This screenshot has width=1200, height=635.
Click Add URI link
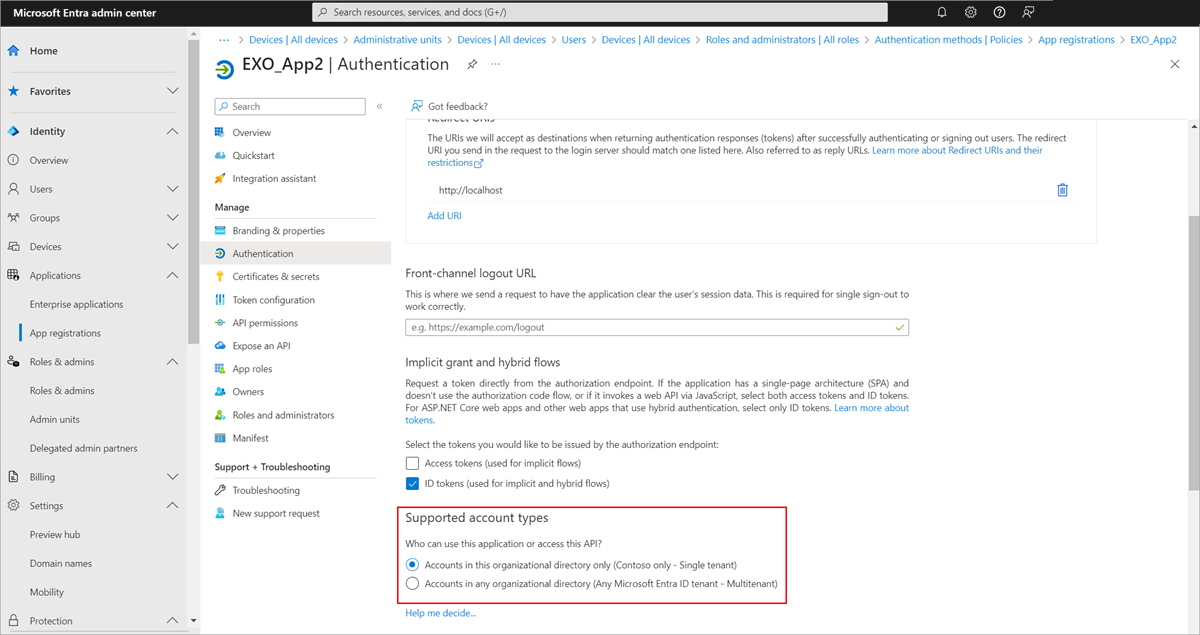pyautogui.click(x=444, y=215)
